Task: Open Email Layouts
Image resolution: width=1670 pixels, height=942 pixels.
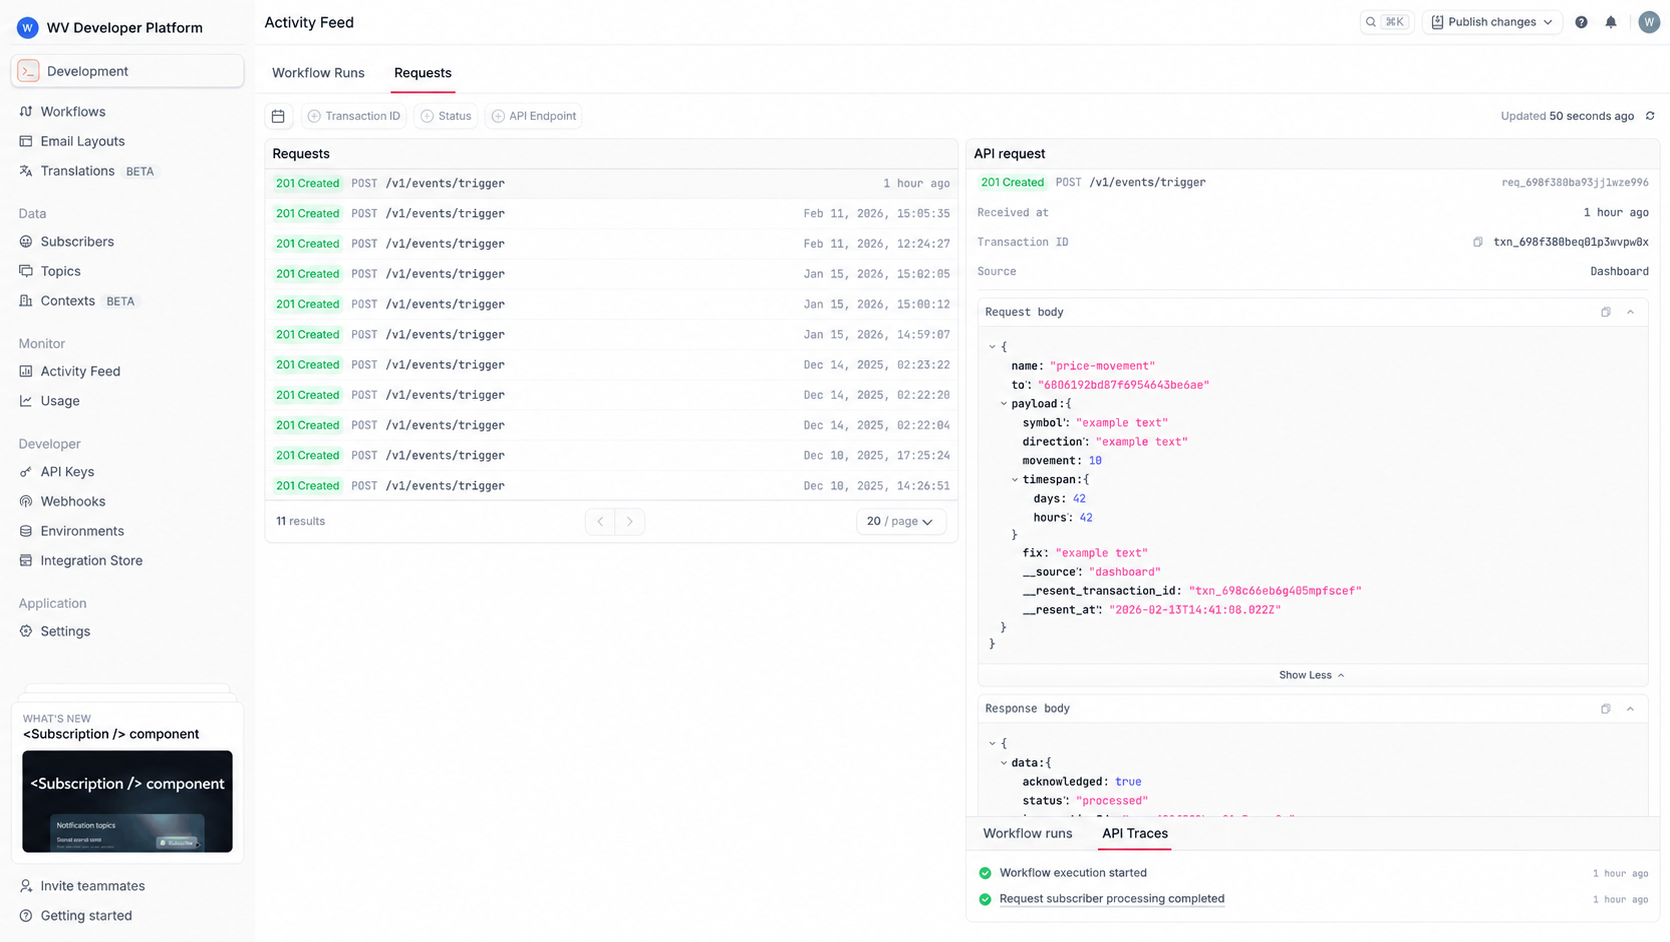Action: (x=82, y=141)
